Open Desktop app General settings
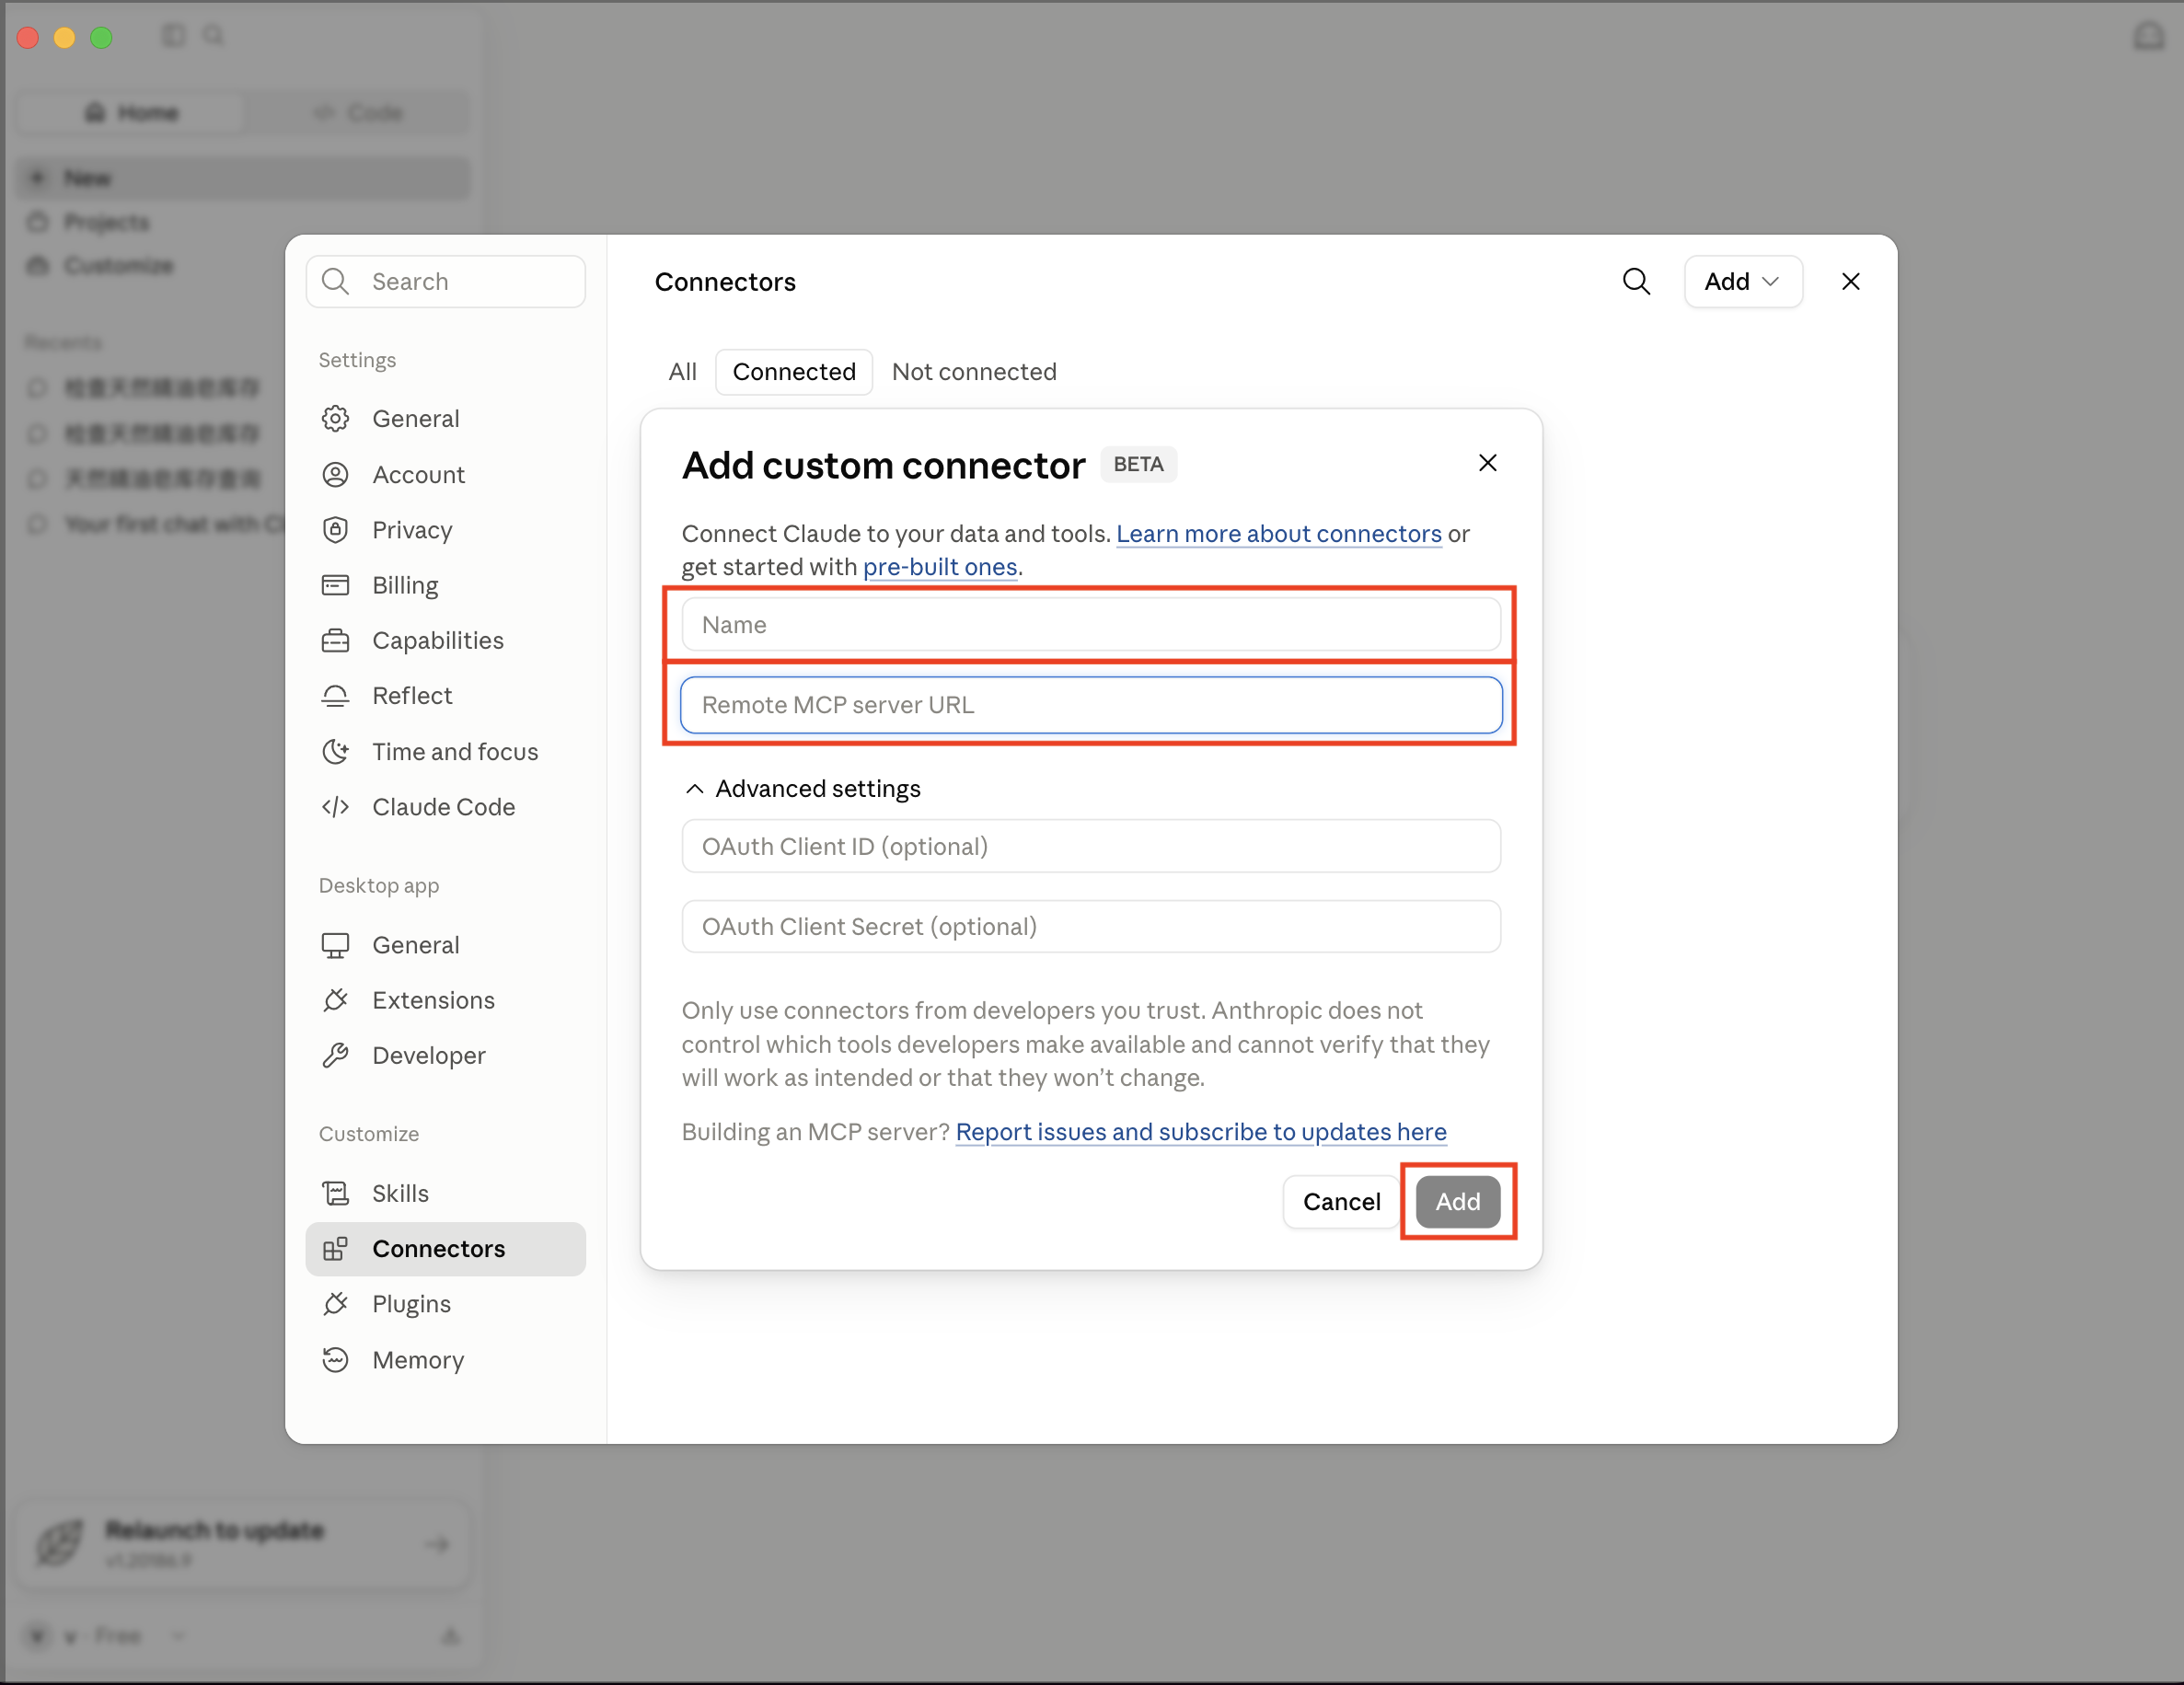This screenshot has height=1685, width=2184. (x=445, y=945)
